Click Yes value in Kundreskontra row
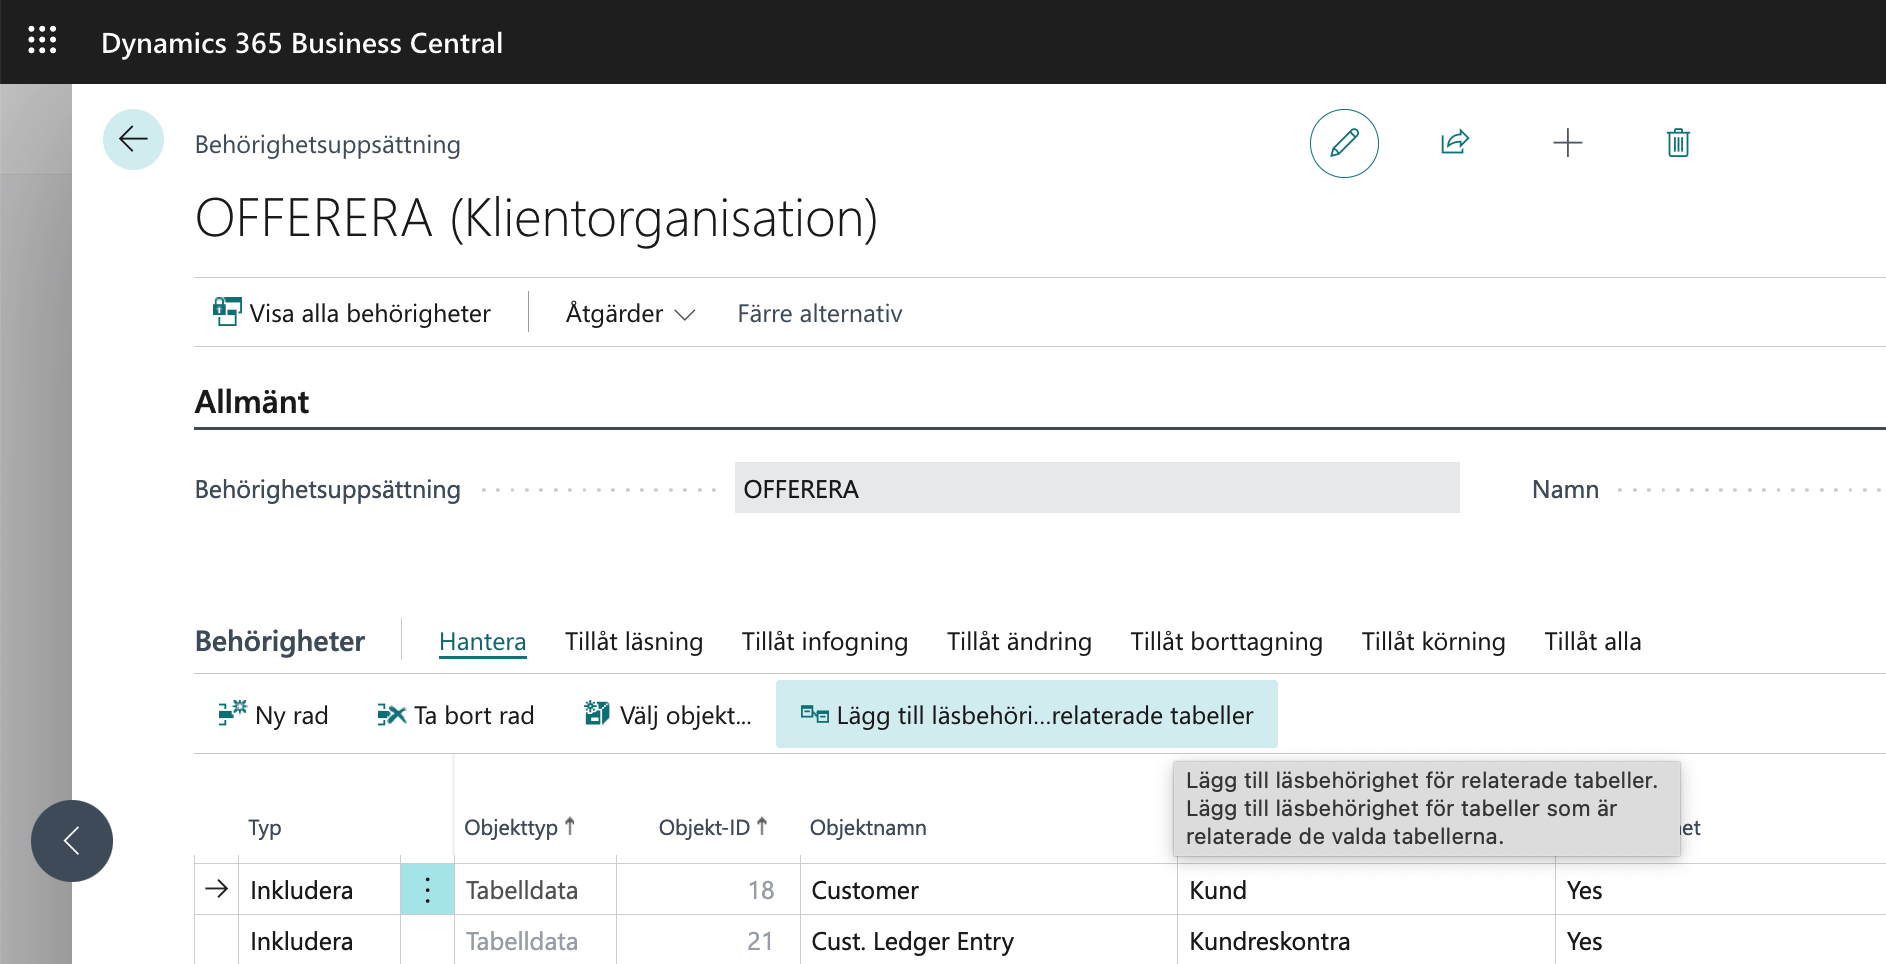Image resolution: width=1886 pixels, height=964 pixels. click(1584, 941)
